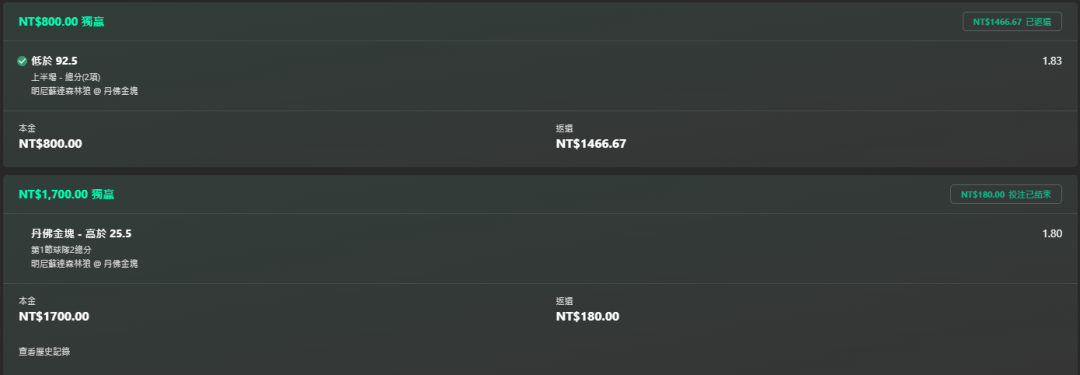Image resolution: width=1080 pixels, height=375 pixels.
Task: Open the matchup text under 上半場 - 總分(2項)
Action: tap(84, 91)
